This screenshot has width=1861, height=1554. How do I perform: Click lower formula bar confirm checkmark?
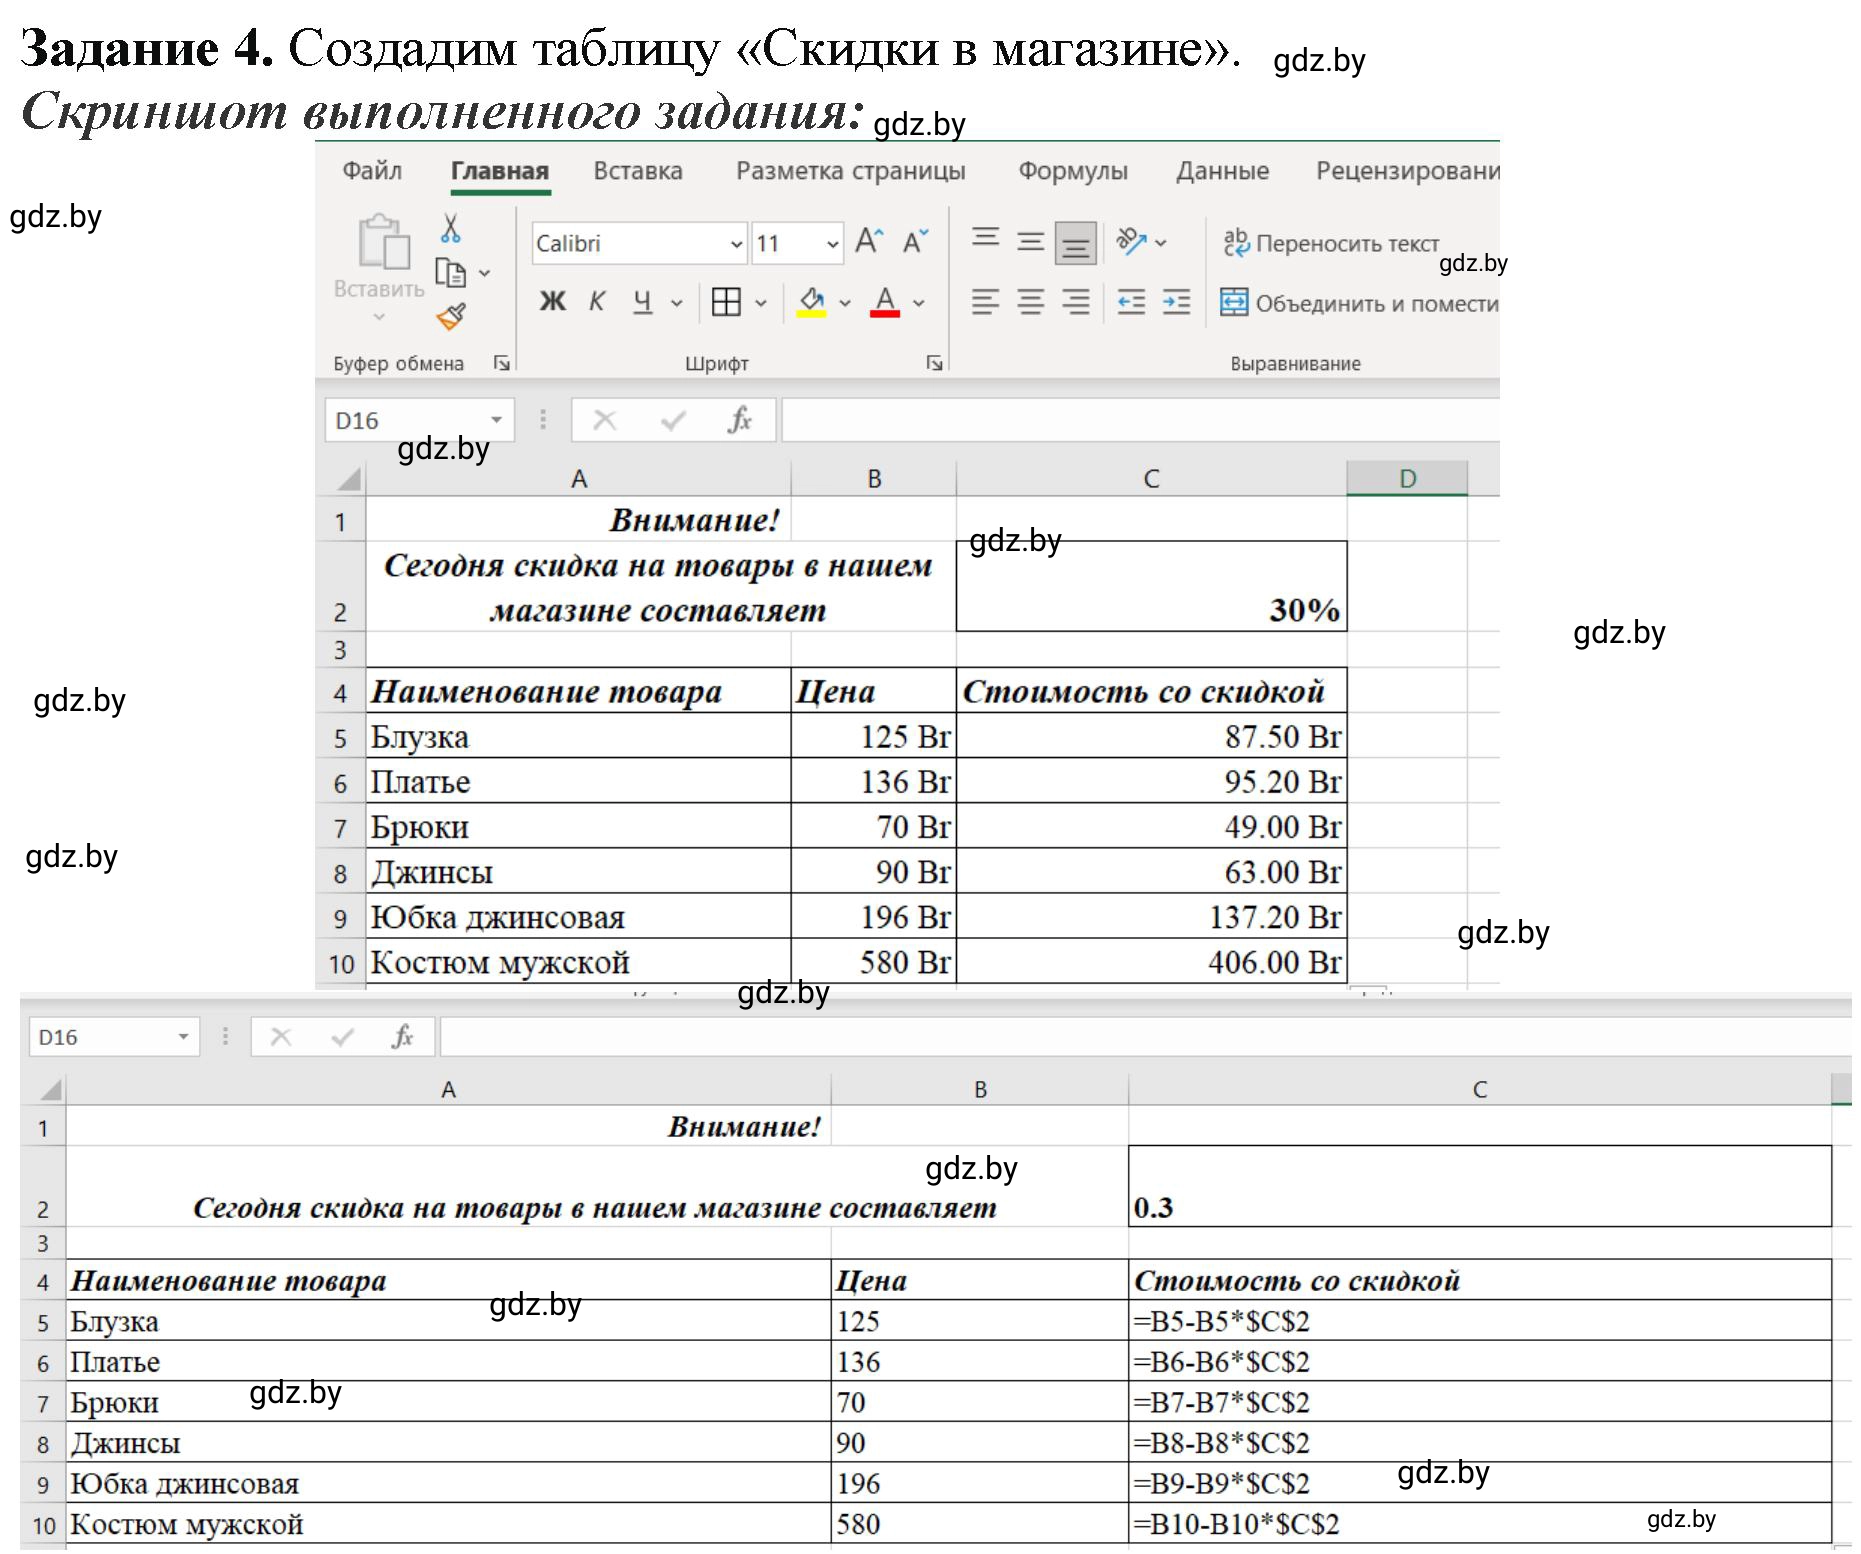(x=342, y=1037)
